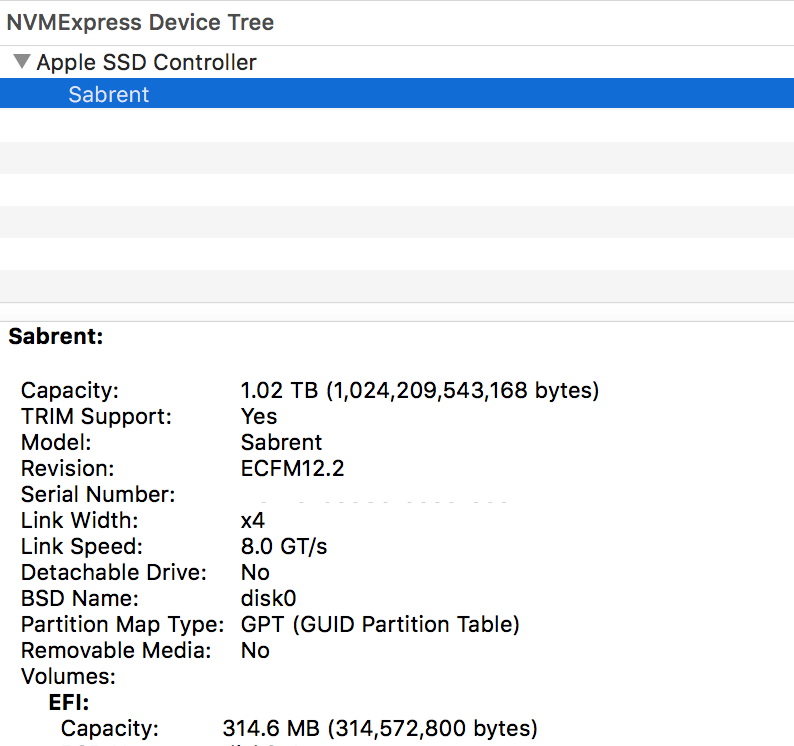Click the BSD Name value disk0
The height and width of the screenshot is (746, 794).
pyautogui.click(x=268, y=599)
